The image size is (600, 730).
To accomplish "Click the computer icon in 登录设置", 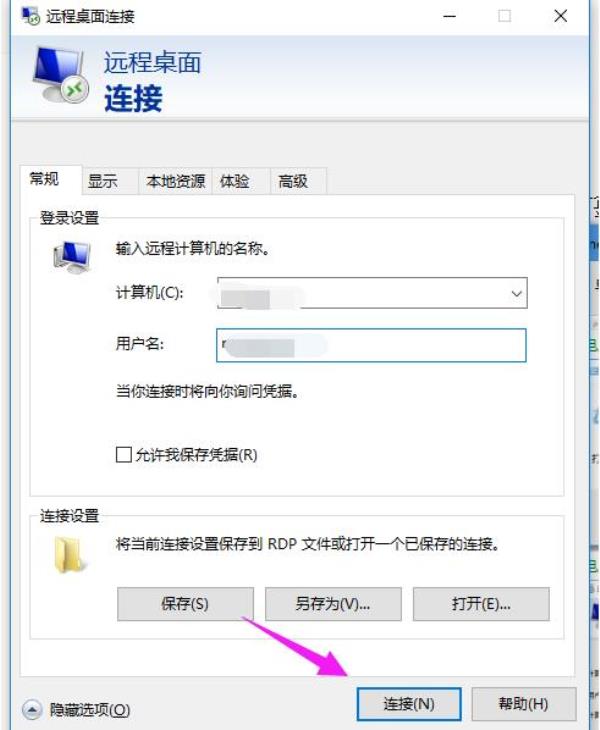I will click(72, 257).
